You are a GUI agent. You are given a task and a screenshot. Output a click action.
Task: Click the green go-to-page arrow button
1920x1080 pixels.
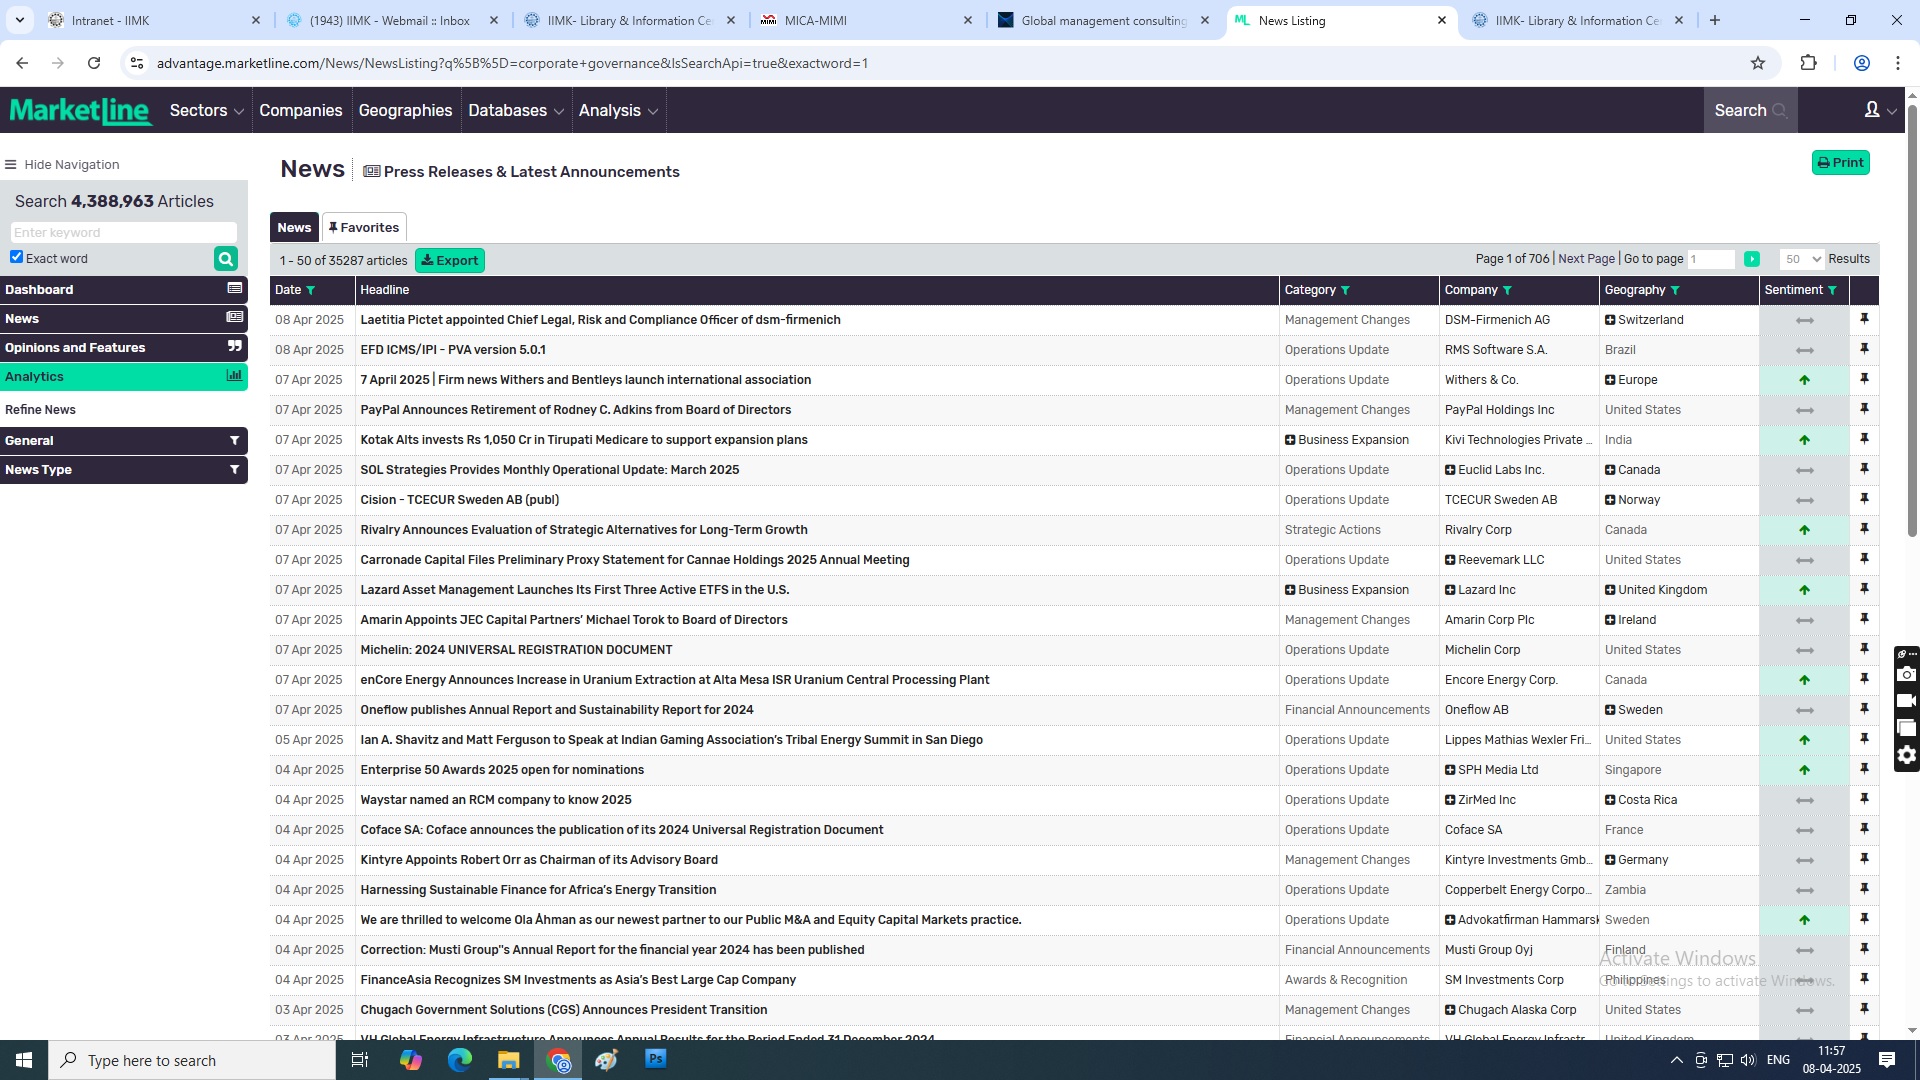point(1751,259)
